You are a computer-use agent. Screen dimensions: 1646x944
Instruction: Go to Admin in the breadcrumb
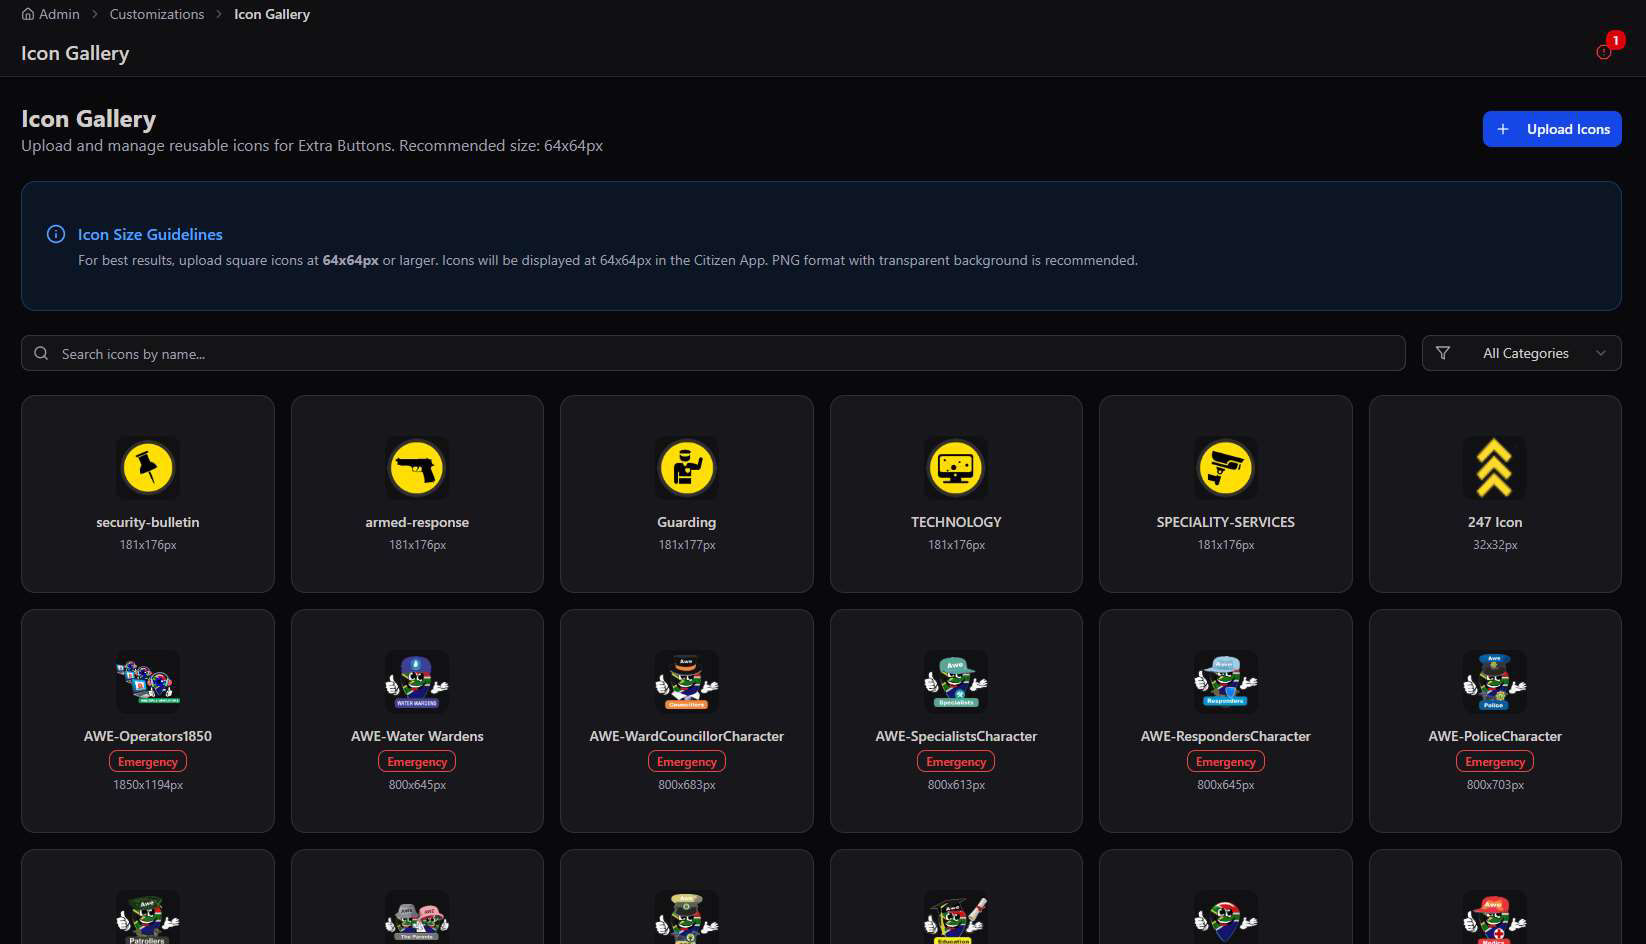[50, 14]
